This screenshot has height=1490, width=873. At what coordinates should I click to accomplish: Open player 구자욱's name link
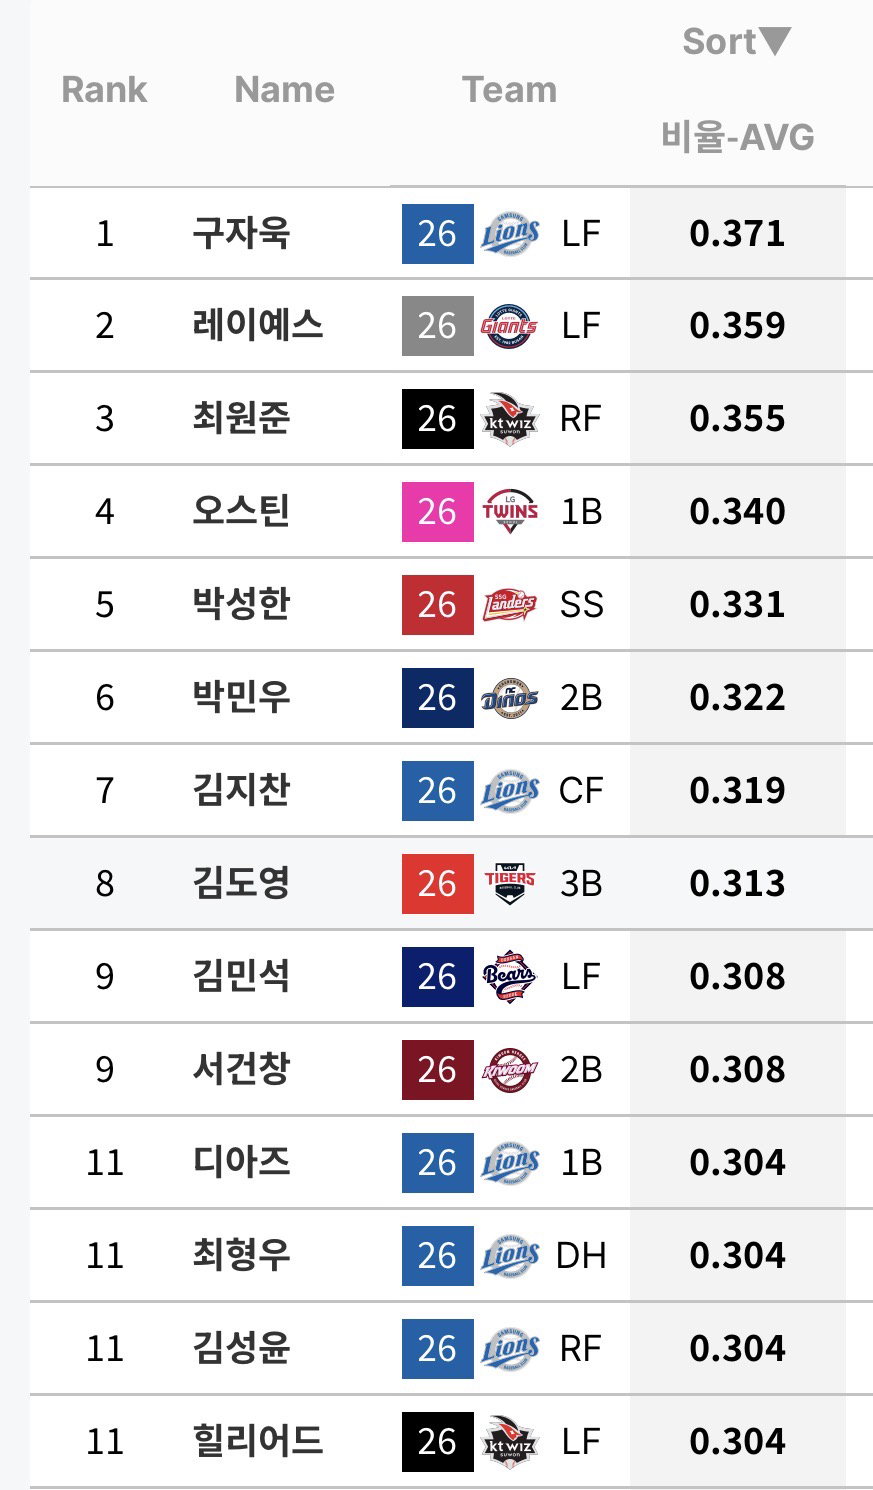[x=242, y=234]
